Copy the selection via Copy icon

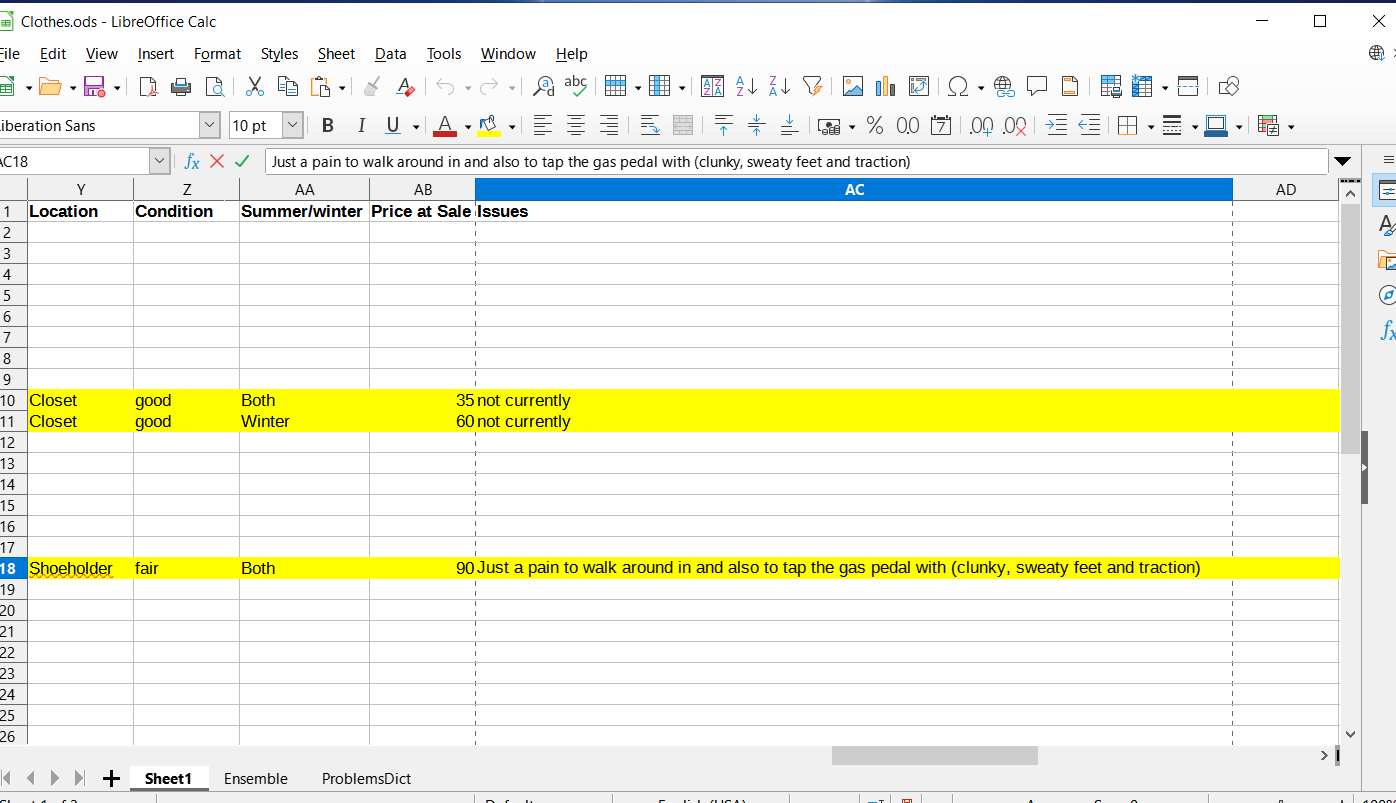[287, 87]
